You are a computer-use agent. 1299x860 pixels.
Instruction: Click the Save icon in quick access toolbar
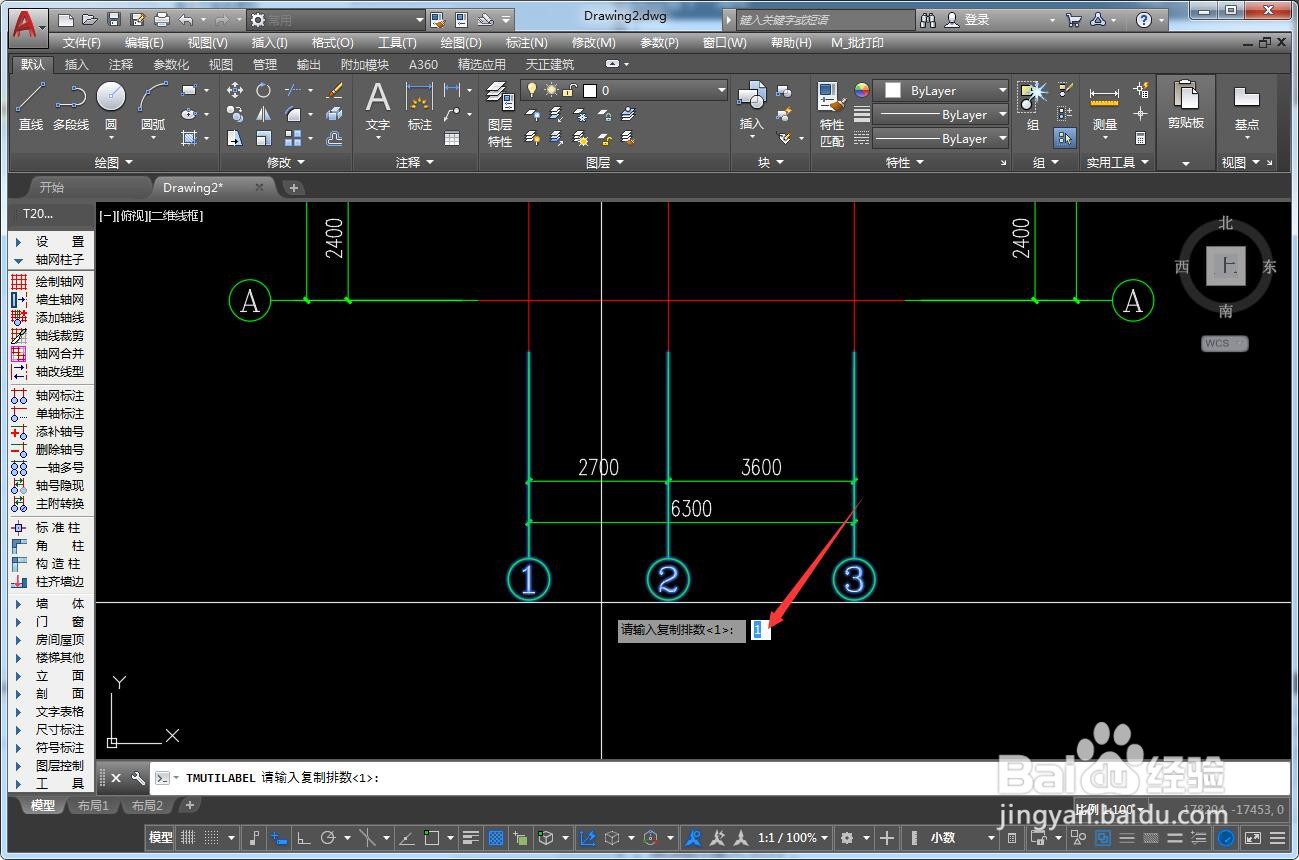(x=113, y=19)
